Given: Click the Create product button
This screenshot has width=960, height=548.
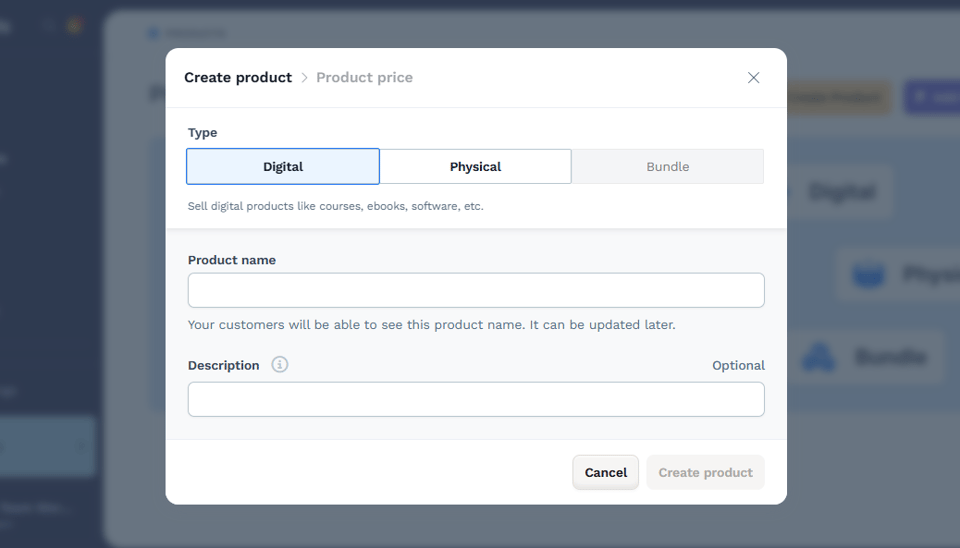Looking at the screenshot, I should 705,472.
